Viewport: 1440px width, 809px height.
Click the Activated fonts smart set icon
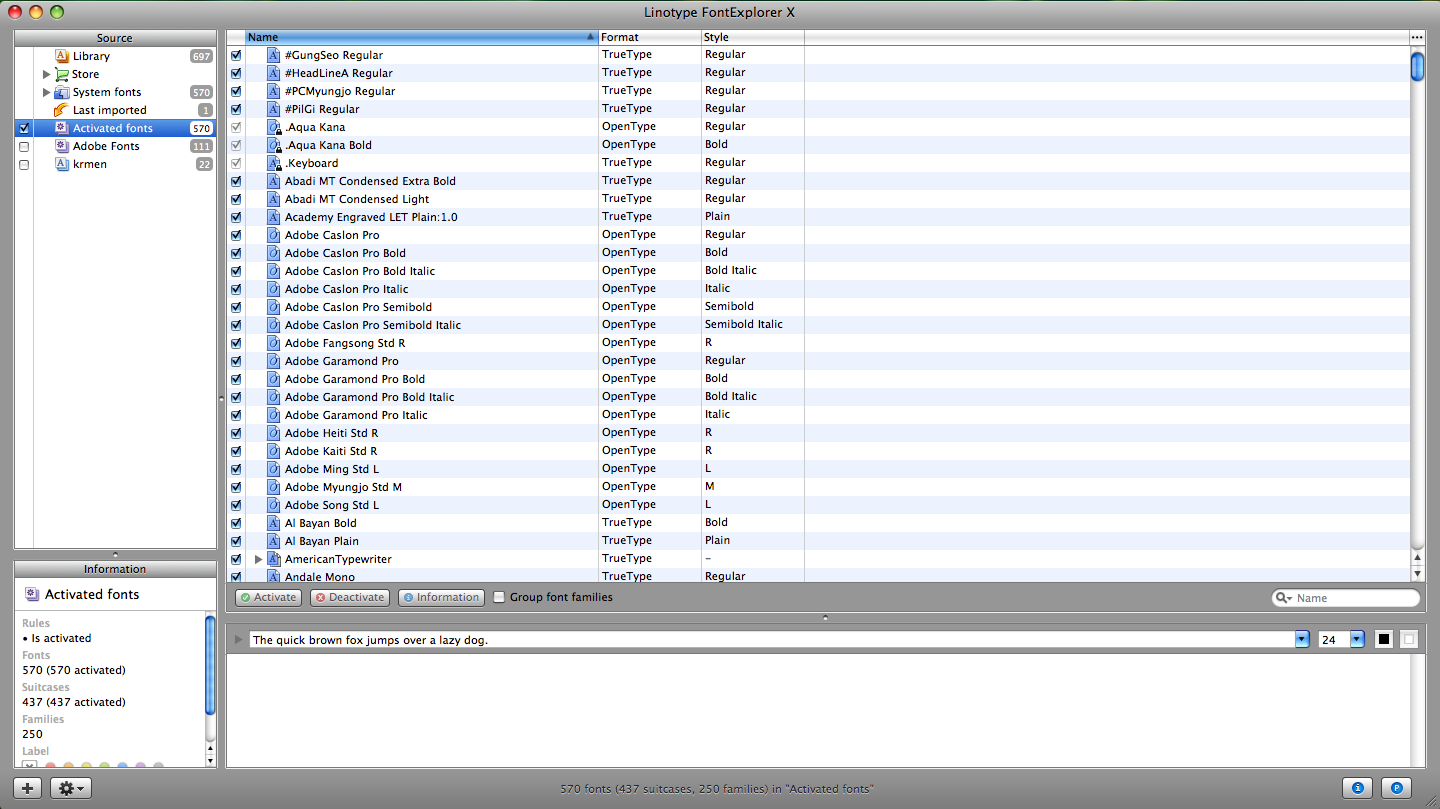pyautogui.click(x=62, y=128)
